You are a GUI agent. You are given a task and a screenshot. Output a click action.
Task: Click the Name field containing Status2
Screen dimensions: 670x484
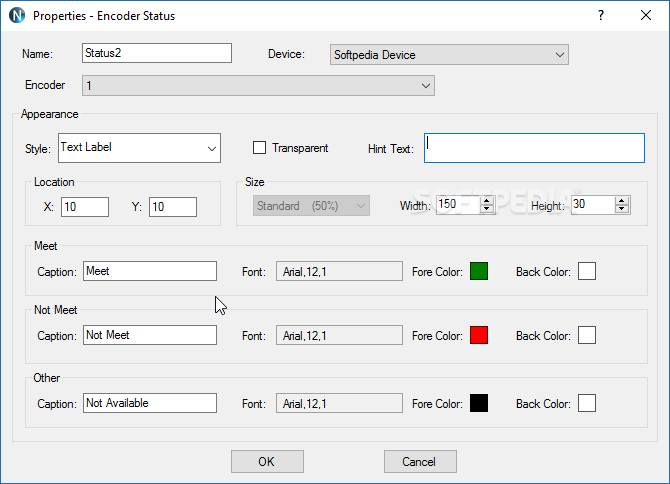pyautogui.click(x=157, y=53)
